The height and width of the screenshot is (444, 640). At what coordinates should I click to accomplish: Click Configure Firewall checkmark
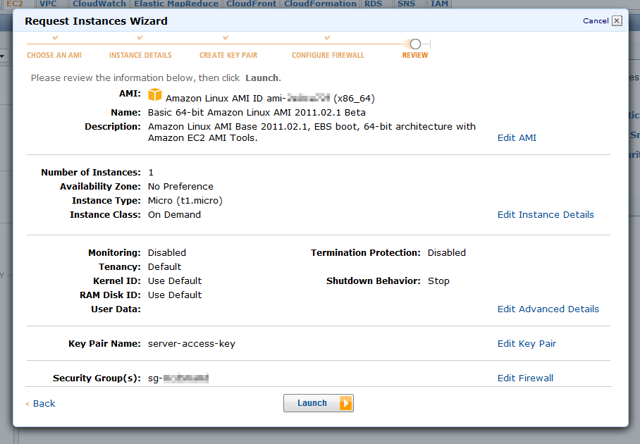coord(327,38)
